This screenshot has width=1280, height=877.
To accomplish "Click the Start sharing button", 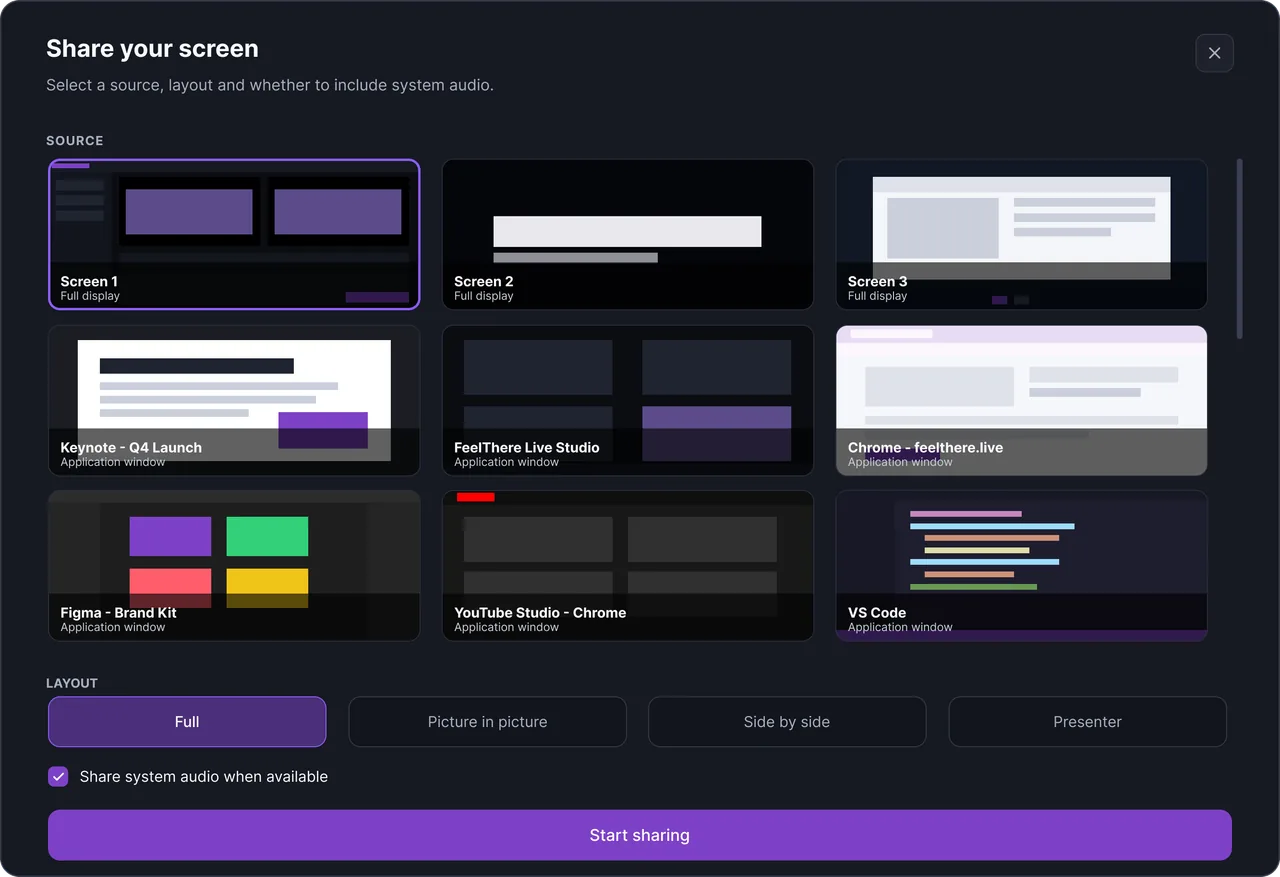I will (640, 835).
